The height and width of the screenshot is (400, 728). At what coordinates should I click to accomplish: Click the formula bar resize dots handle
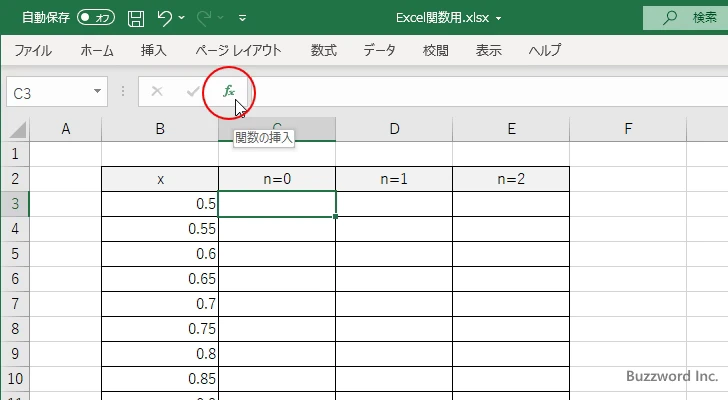tap(123, 91)
